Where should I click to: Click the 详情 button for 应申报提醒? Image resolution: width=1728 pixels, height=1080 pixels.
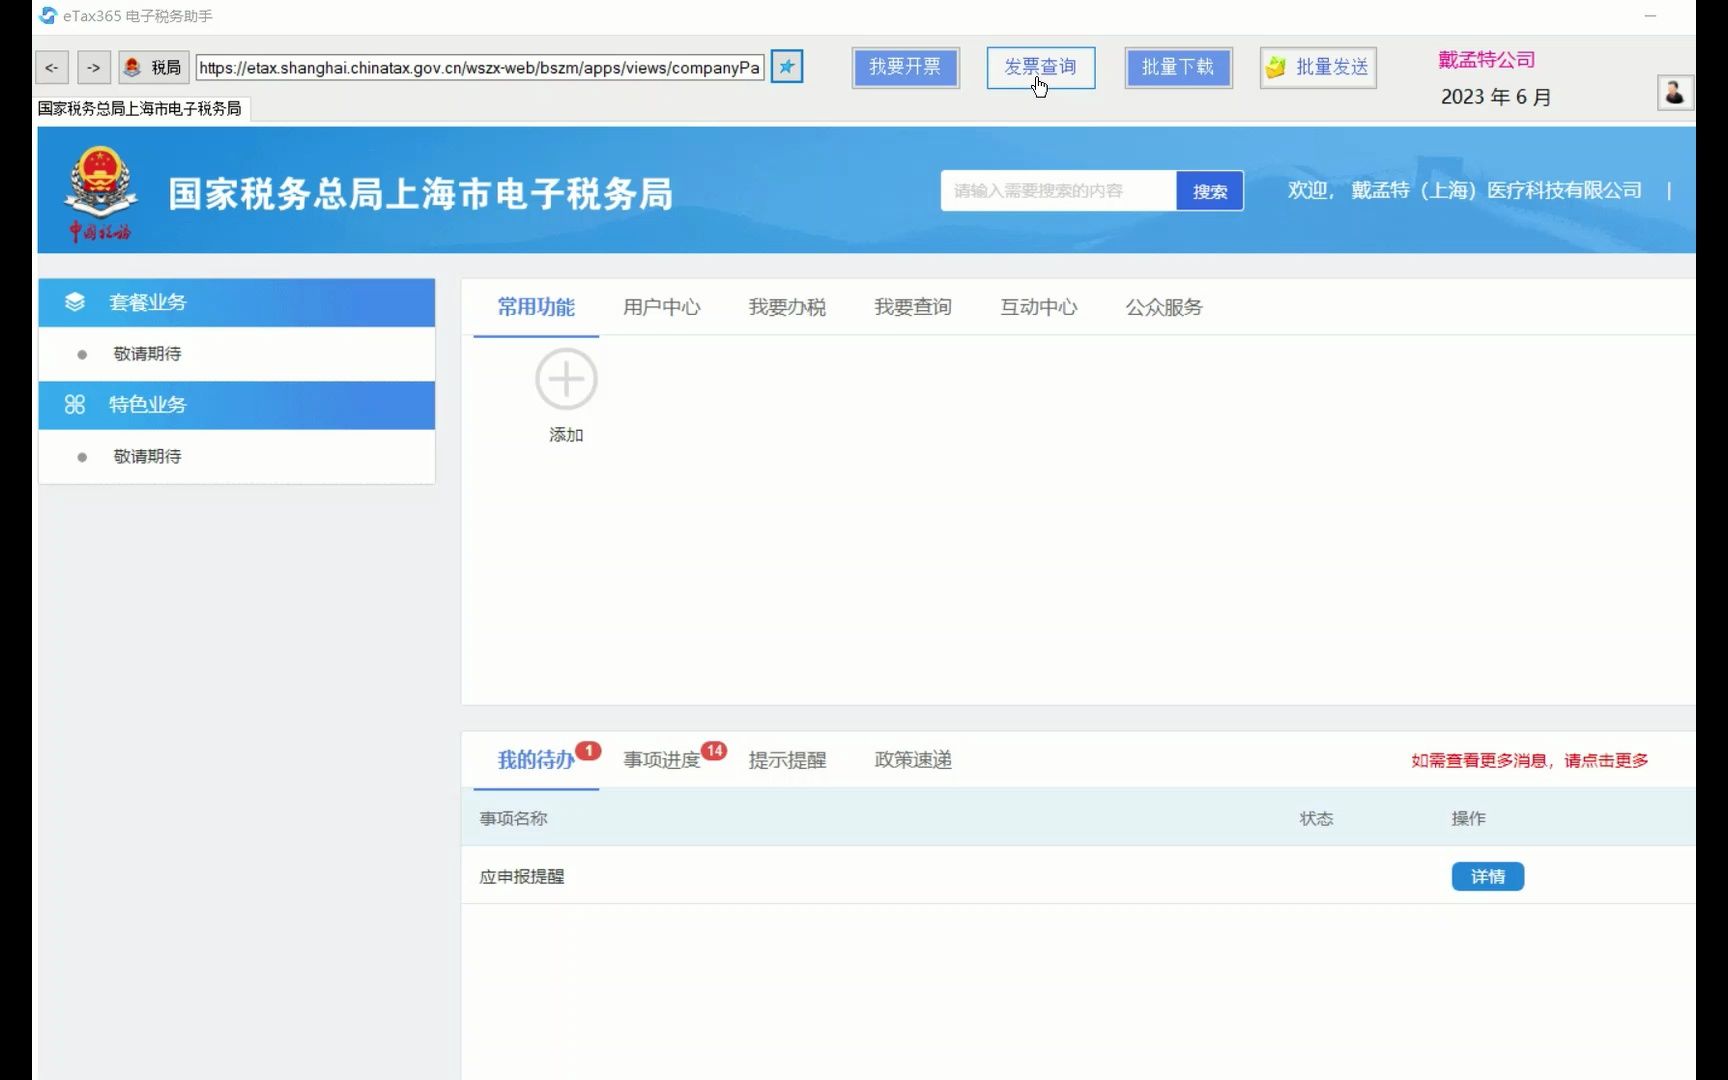(x=1488, y=877)
